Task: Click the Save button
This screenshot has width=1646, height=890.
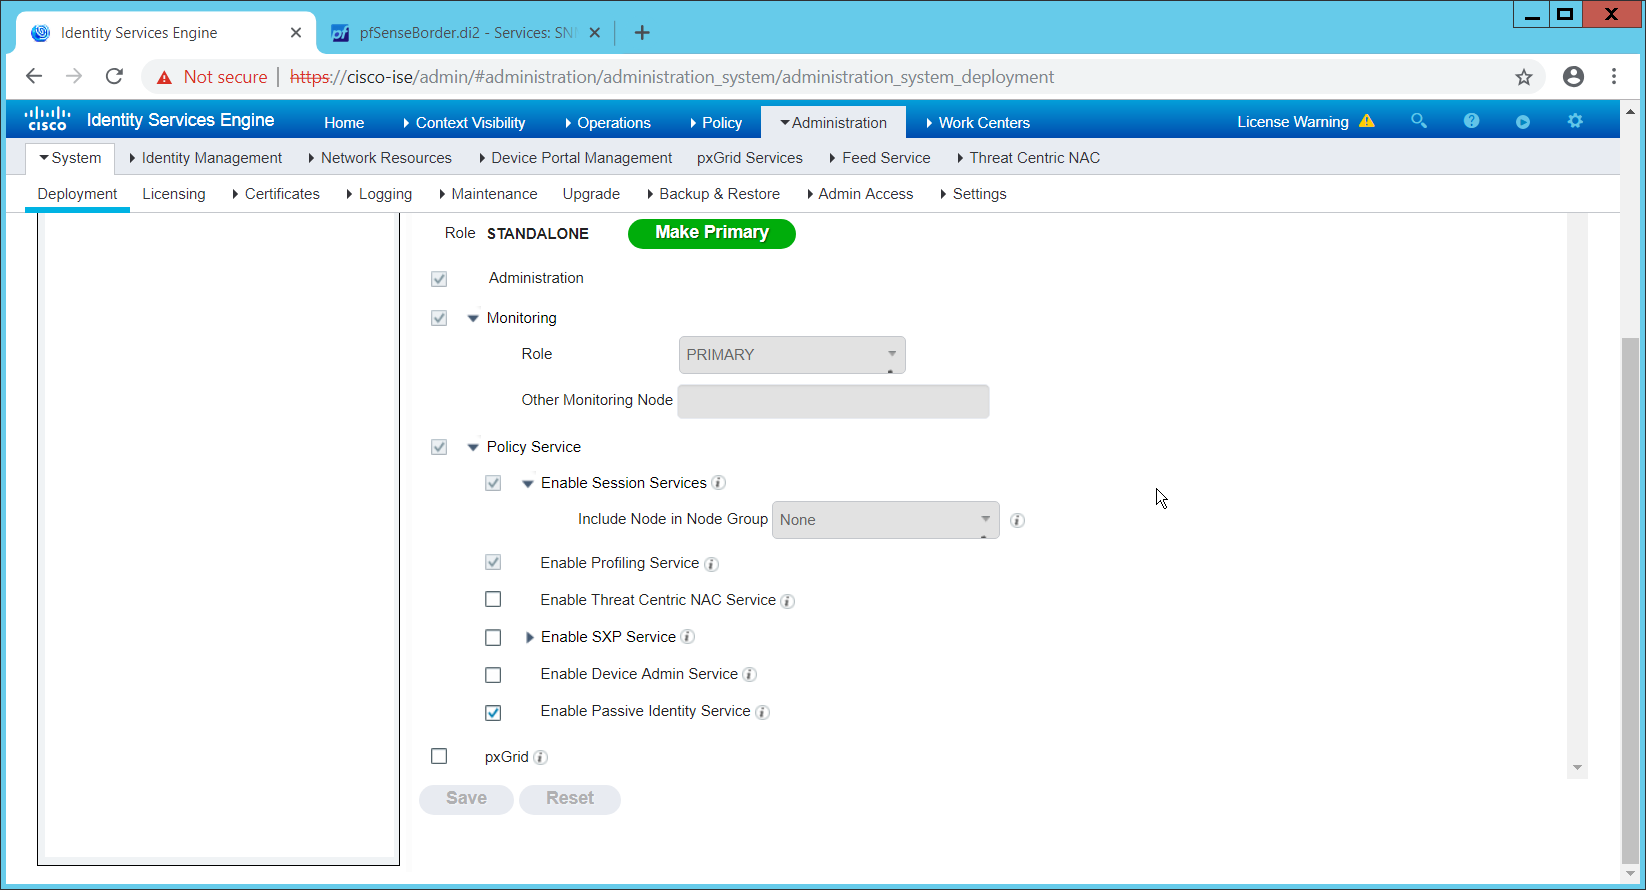Action: pyautogui.click(x=466, y=799)
